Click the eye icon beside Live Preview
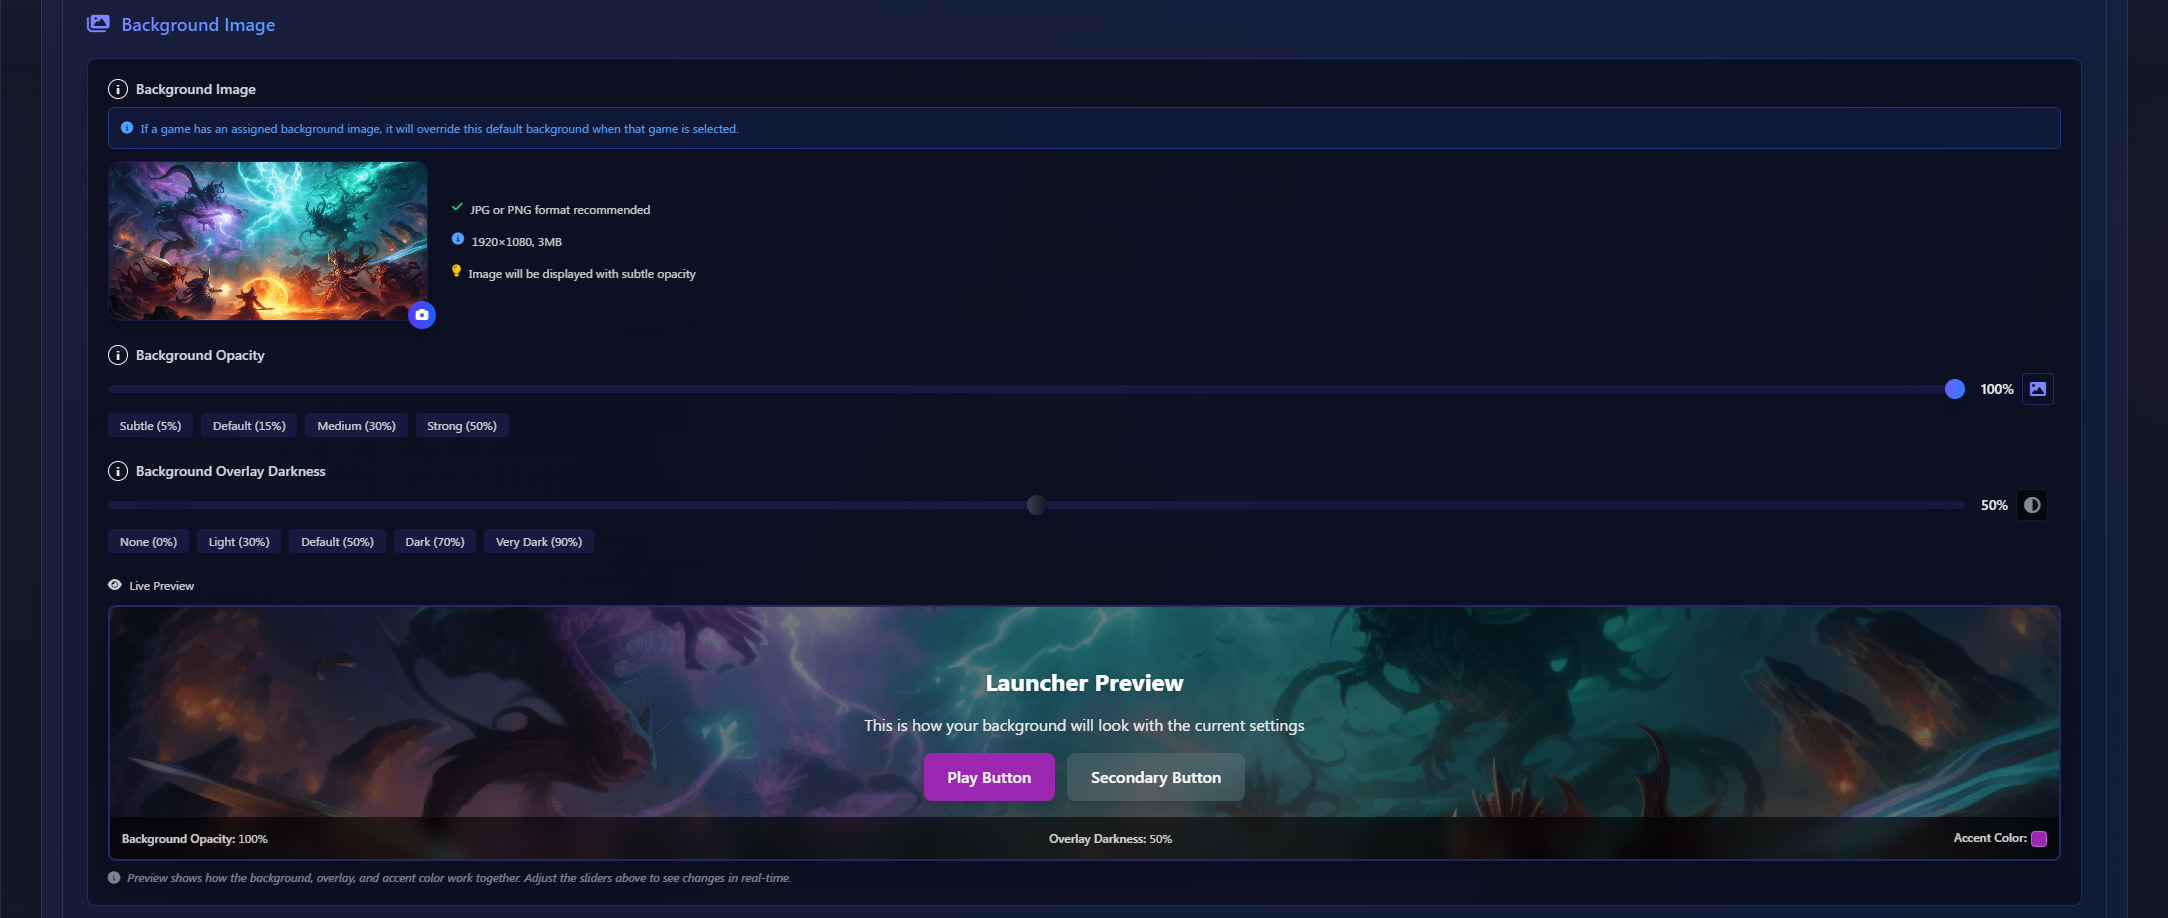The width and height of the screenshot is (2168, 918). tap(115, 585)
